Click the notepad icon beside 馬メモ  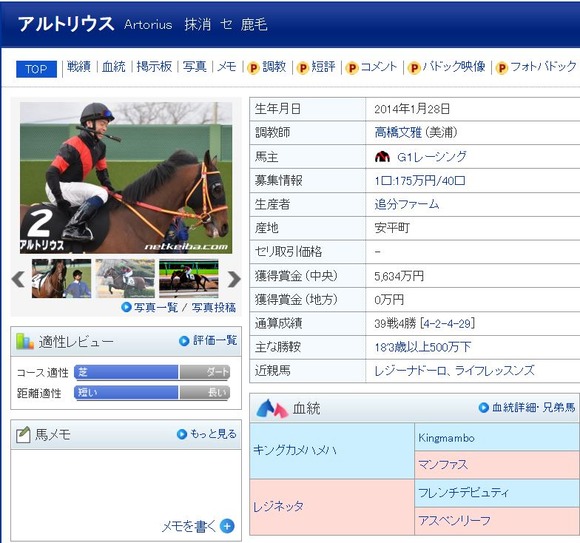23,435
